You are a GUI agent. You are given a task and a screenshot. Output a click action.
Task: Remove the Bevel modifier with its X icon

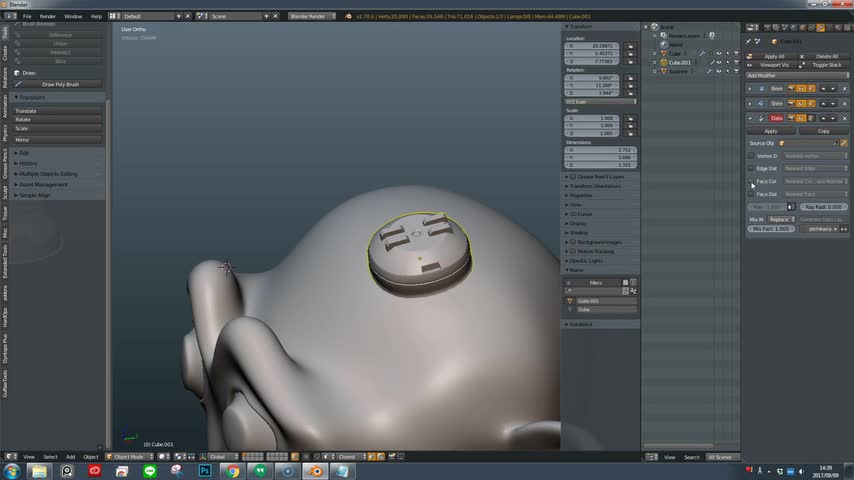(x=845, y=89)
